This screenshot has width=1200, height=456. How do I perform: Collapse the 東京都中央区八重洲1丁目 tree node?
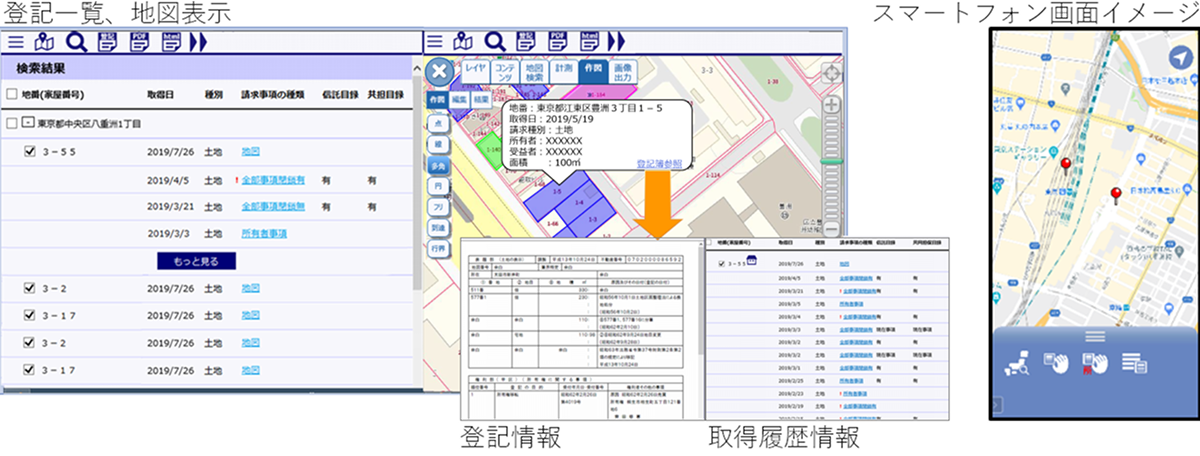(27, 124)
